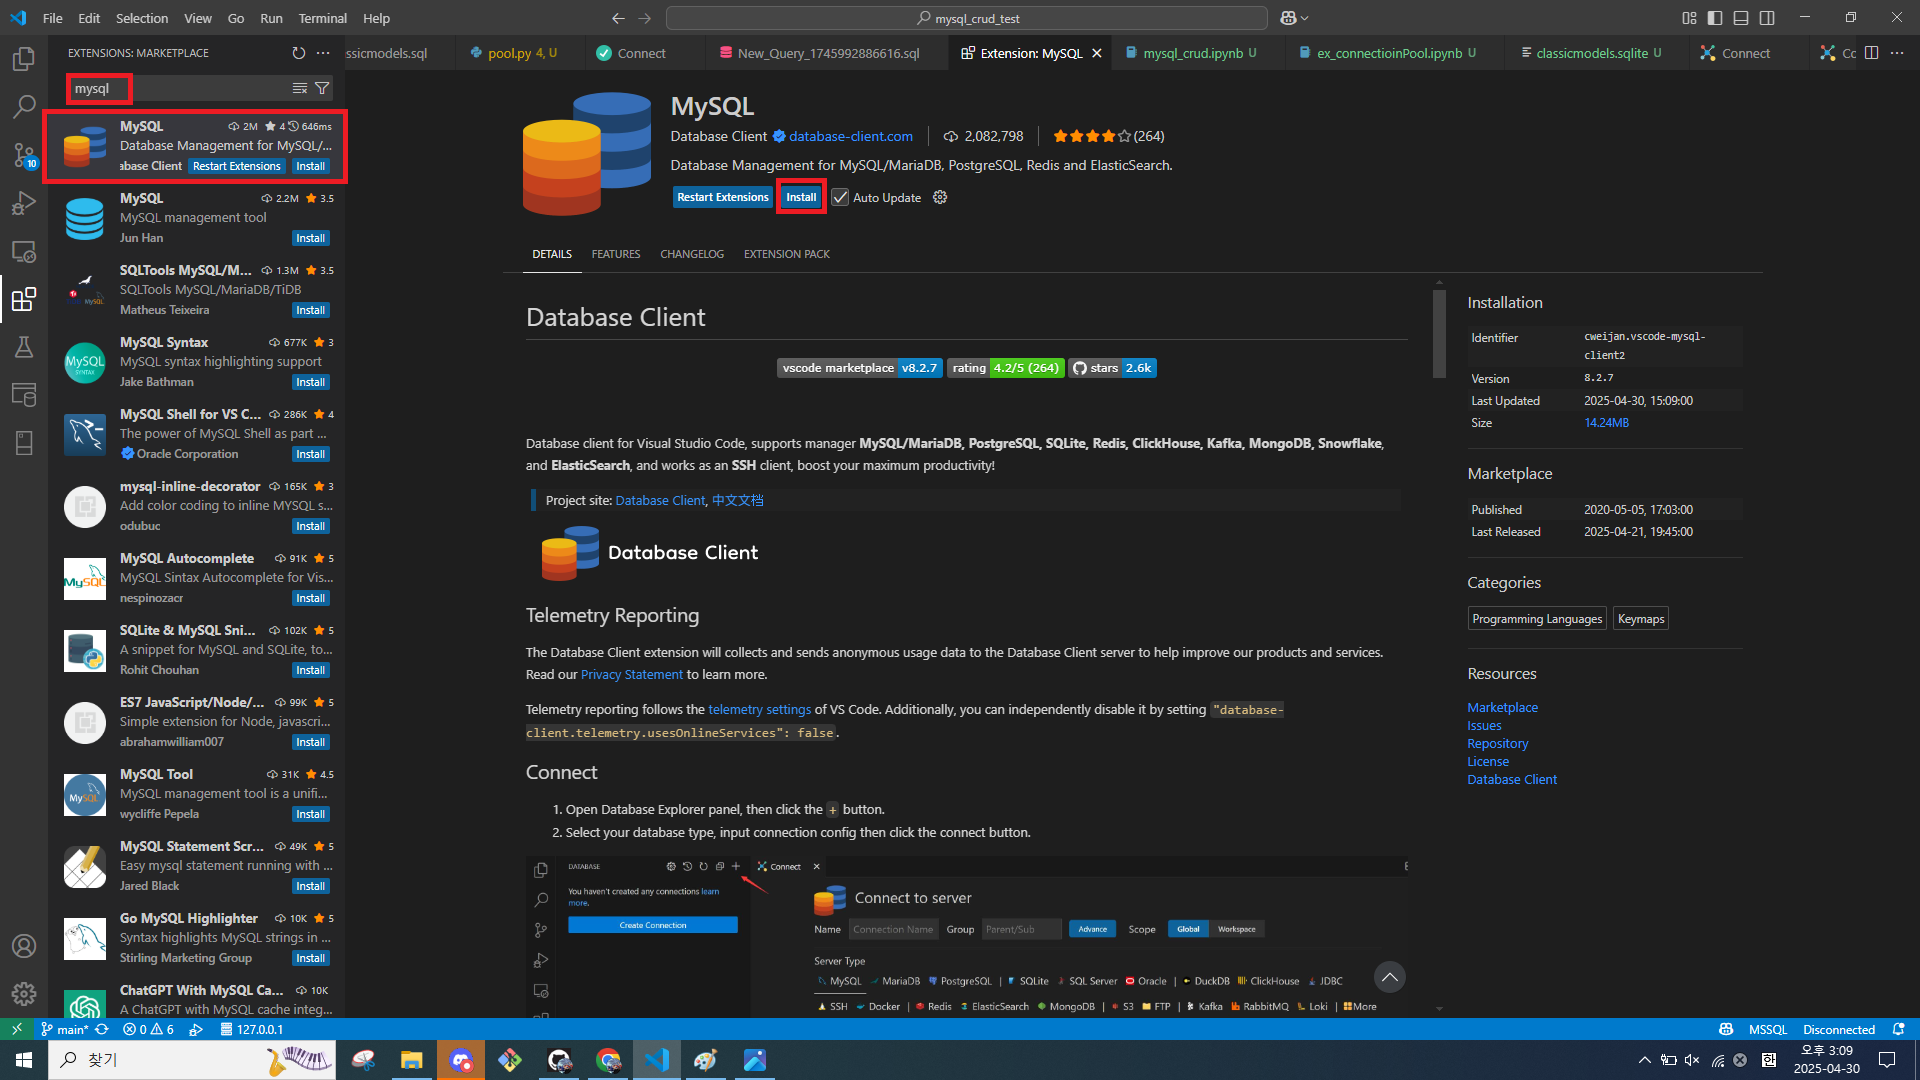This screenshot has height=1080, width=1920.
Task: Open Source Control view with badge
Action: point(24,155)
